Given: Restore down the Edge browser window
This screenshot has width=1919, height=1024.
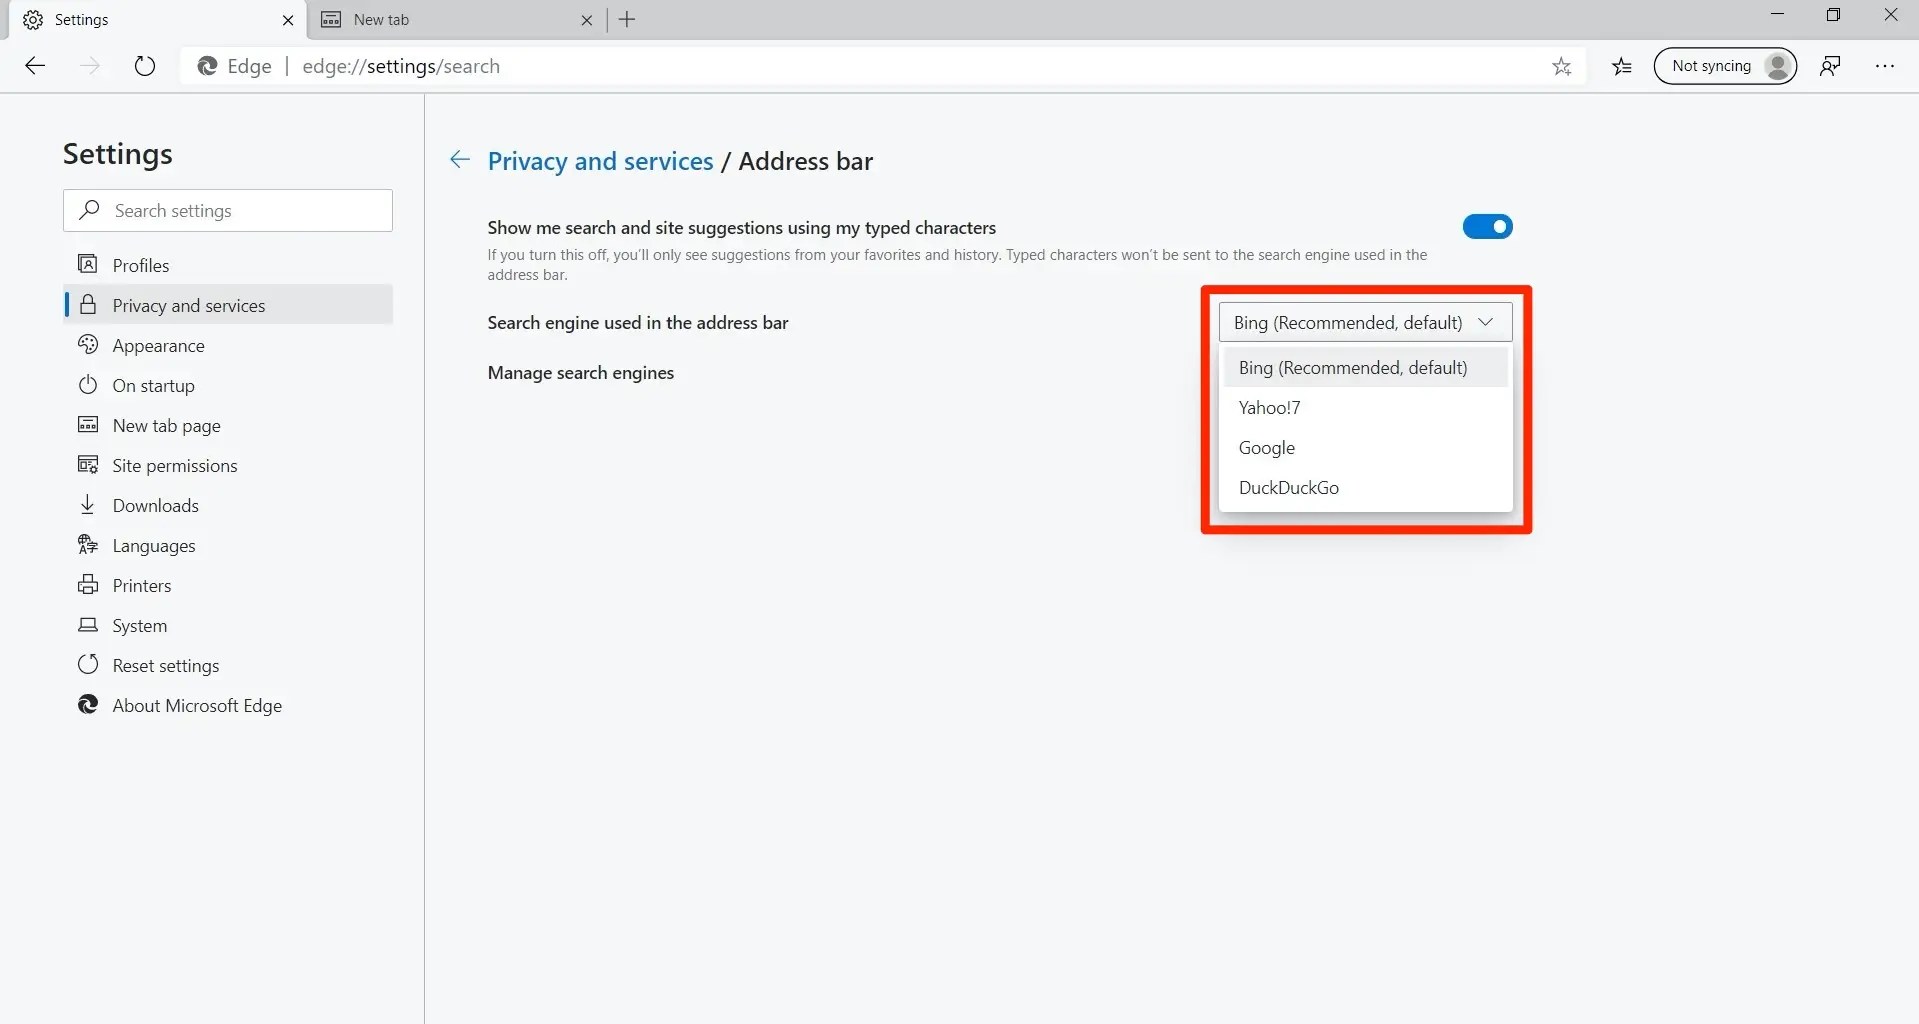Looking at the screenshot, I should 1833,15.
